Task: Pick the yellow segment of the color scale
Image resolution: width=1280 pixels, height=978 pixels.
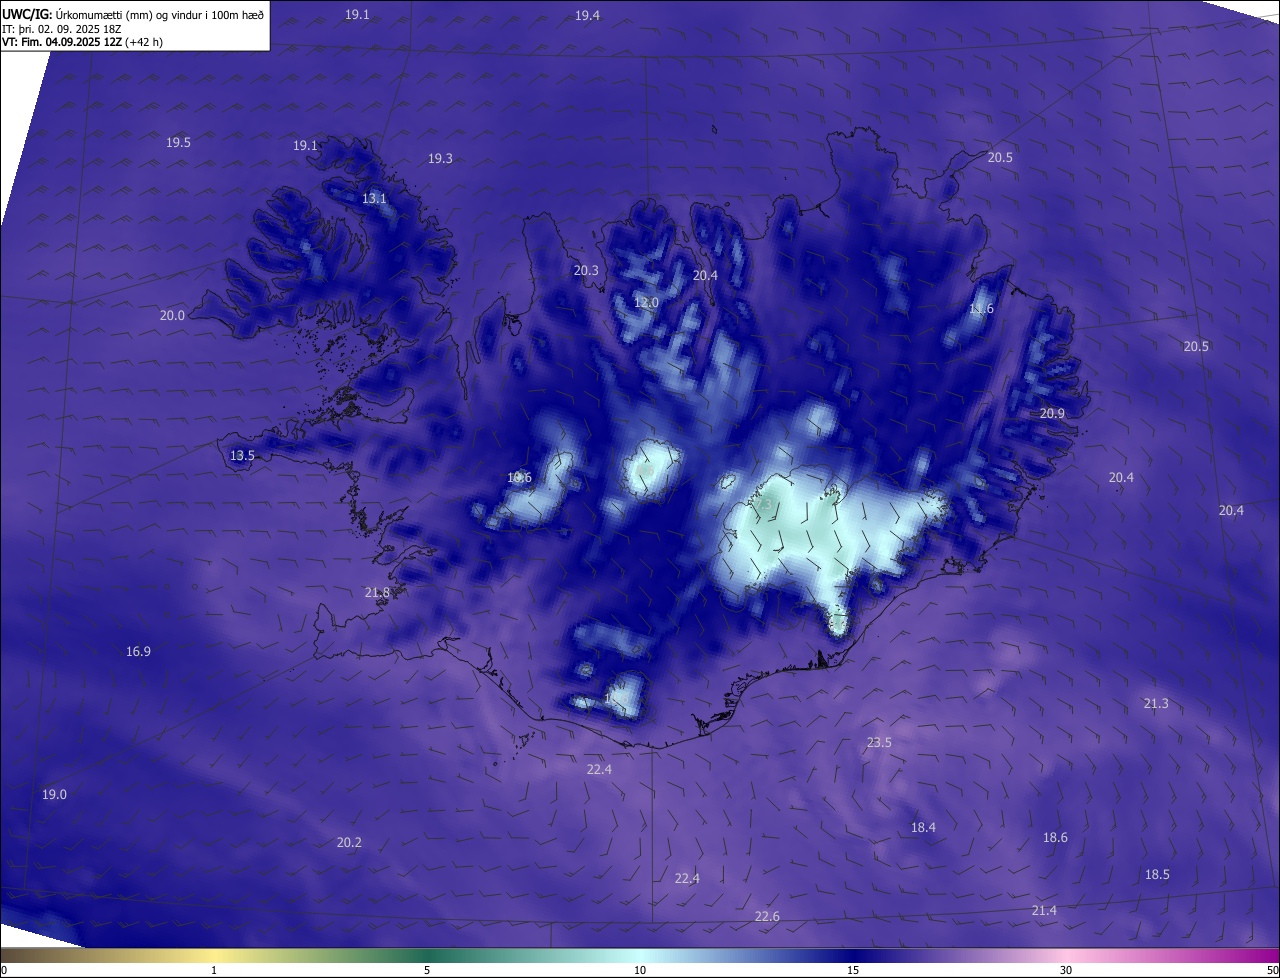Action: pos(214,956)
